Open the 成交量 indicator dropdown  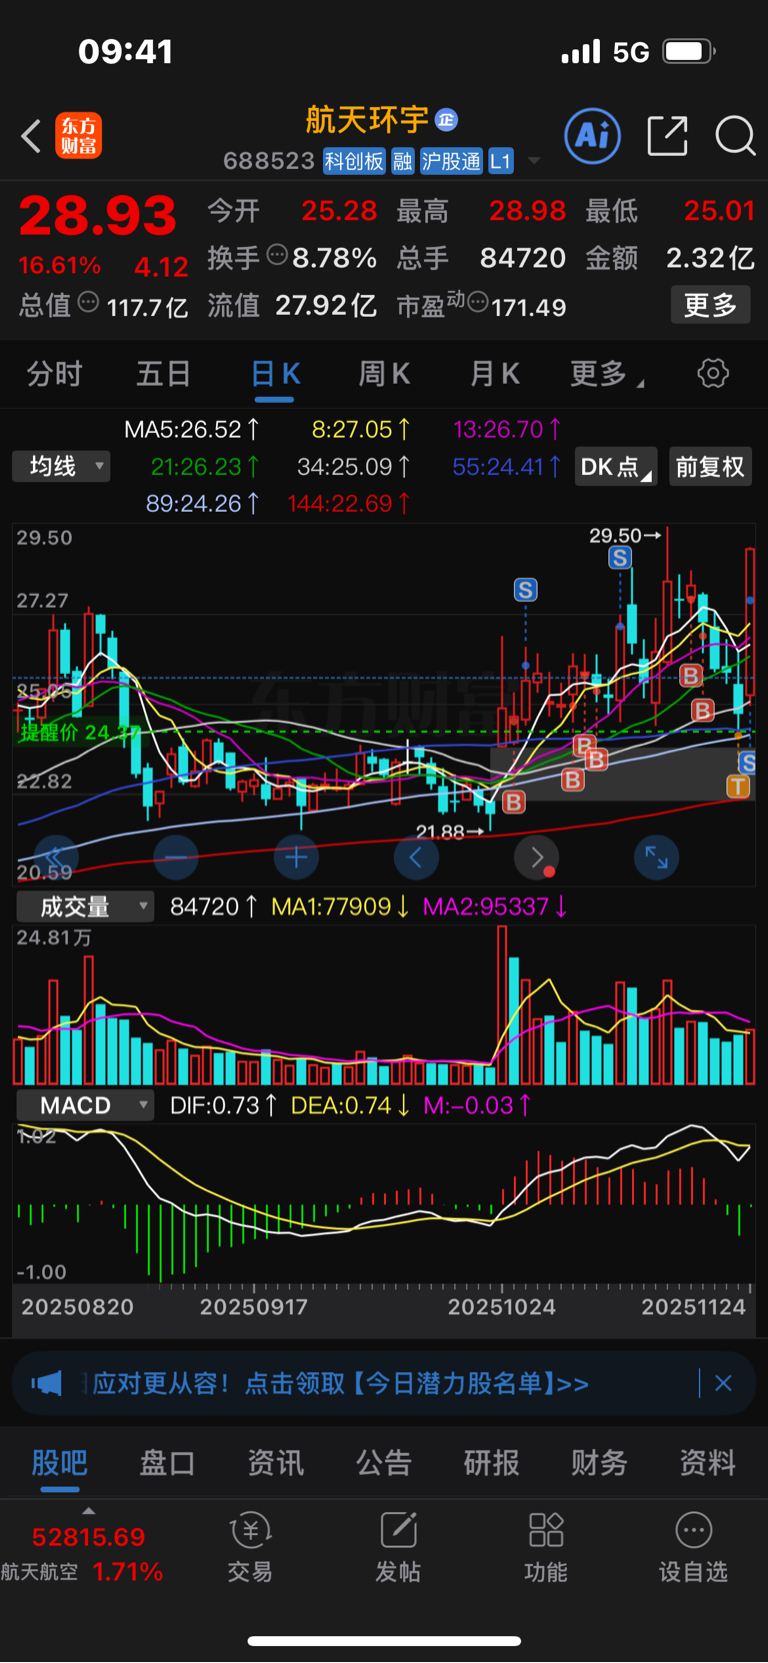[x=85, y=907]
